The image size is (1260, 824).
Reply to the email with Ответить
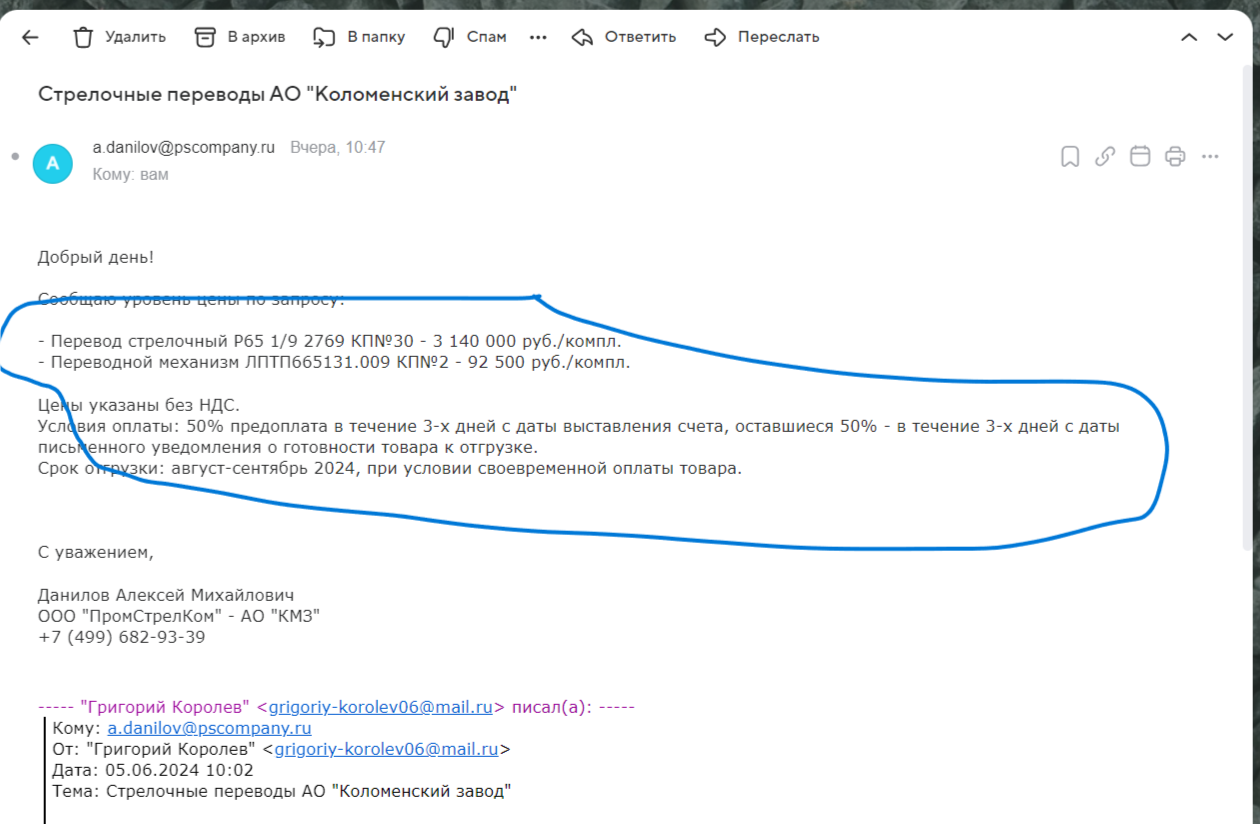623,37
